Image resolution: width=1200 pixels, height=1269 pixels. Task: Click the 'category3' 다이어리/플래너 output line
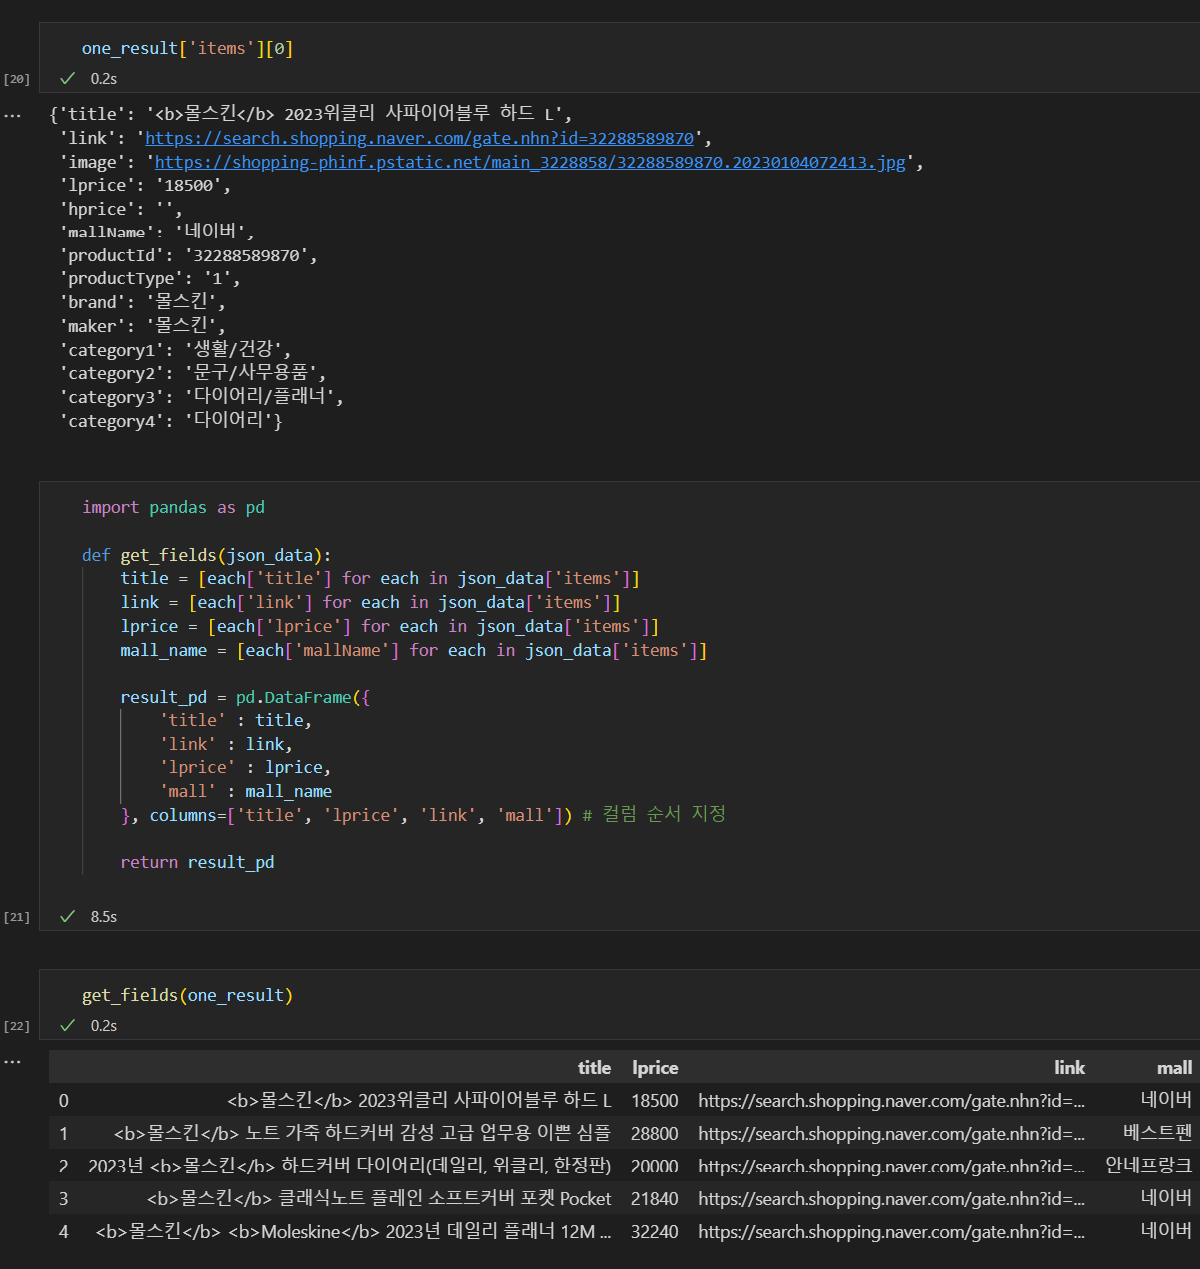tap(201, 396)
